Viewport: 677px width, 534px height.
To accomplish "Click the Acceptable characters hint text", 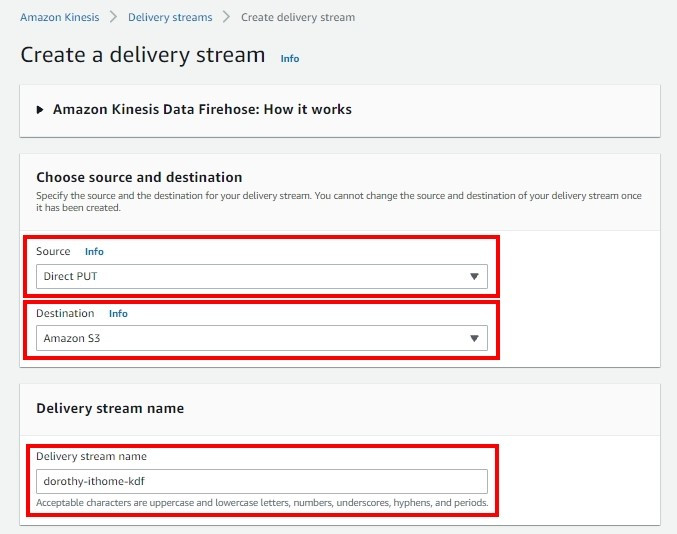I will (x=262, y=502).
